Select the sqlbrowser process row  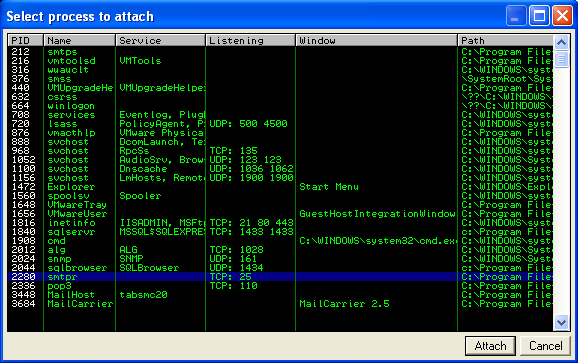280,268
